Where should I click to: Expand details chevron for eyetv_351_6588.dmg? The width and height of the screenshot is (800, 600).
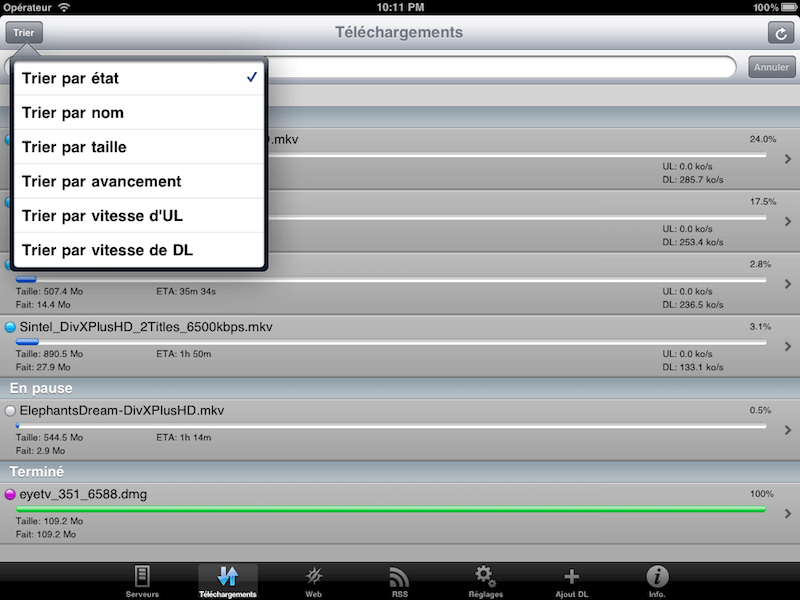point(788,514)
